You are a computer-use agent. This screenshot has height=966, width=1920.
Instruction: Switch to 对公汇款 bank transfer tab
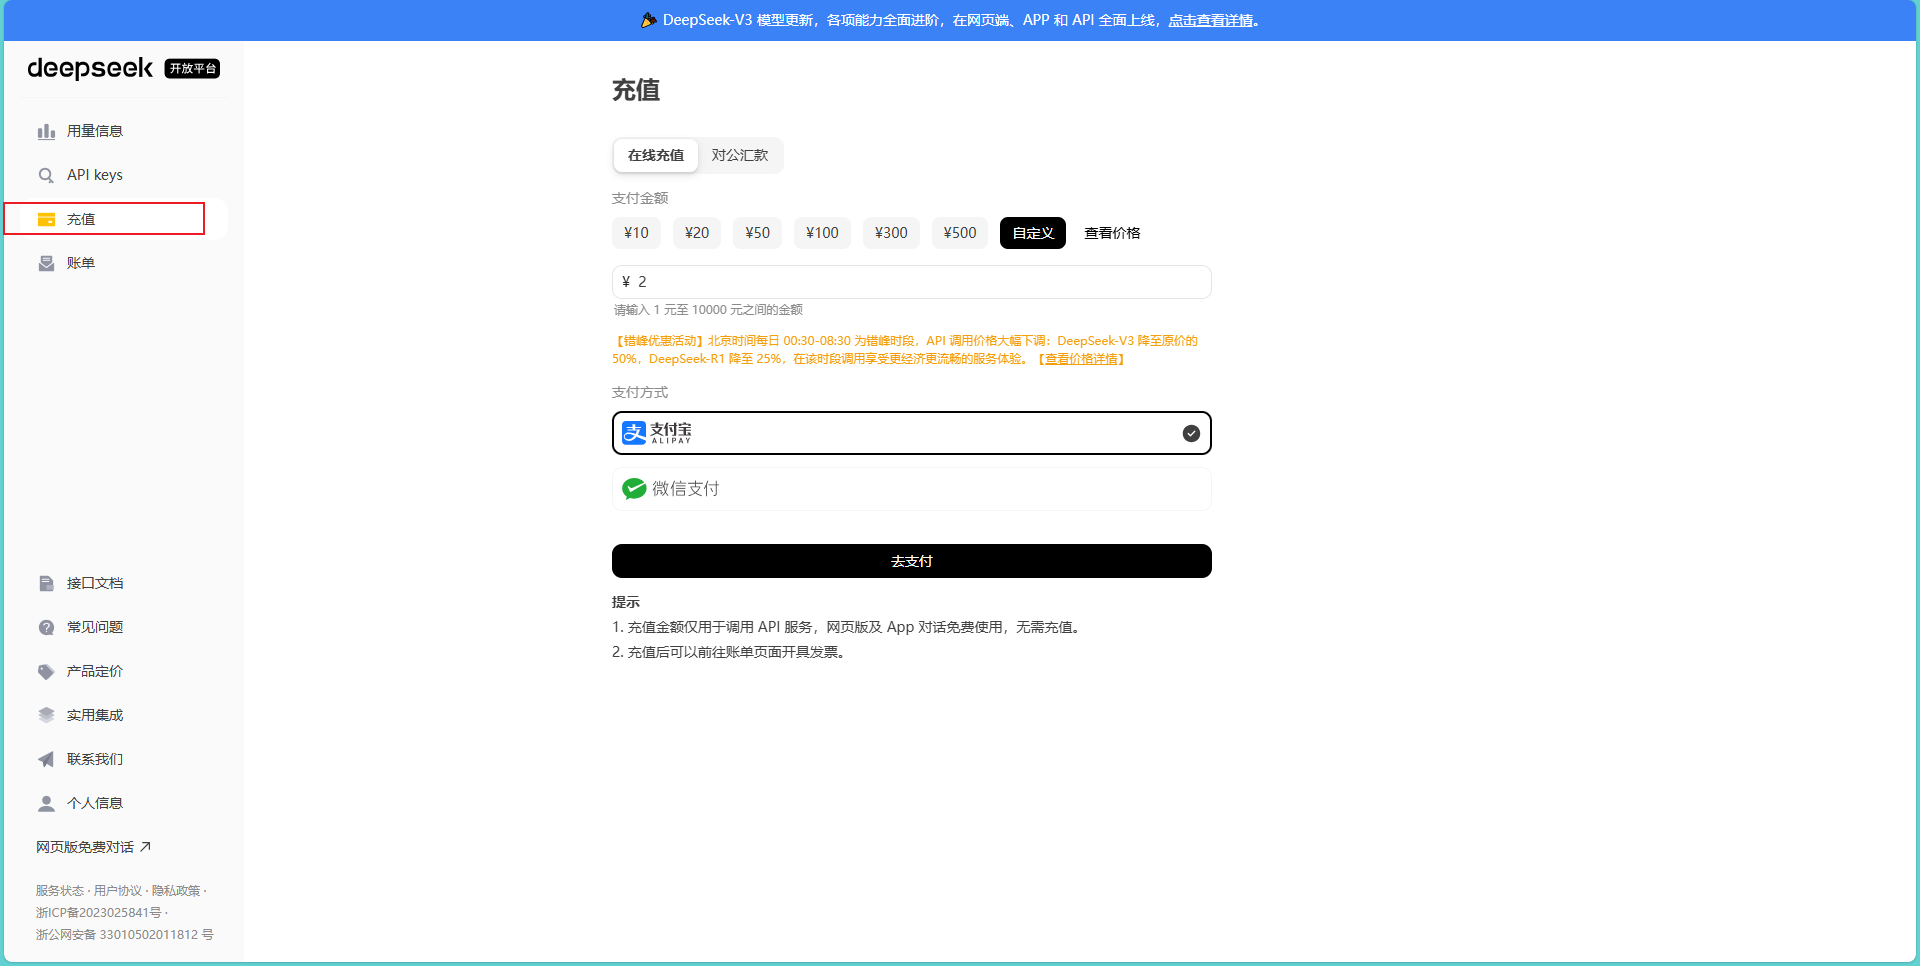[739, 155]
